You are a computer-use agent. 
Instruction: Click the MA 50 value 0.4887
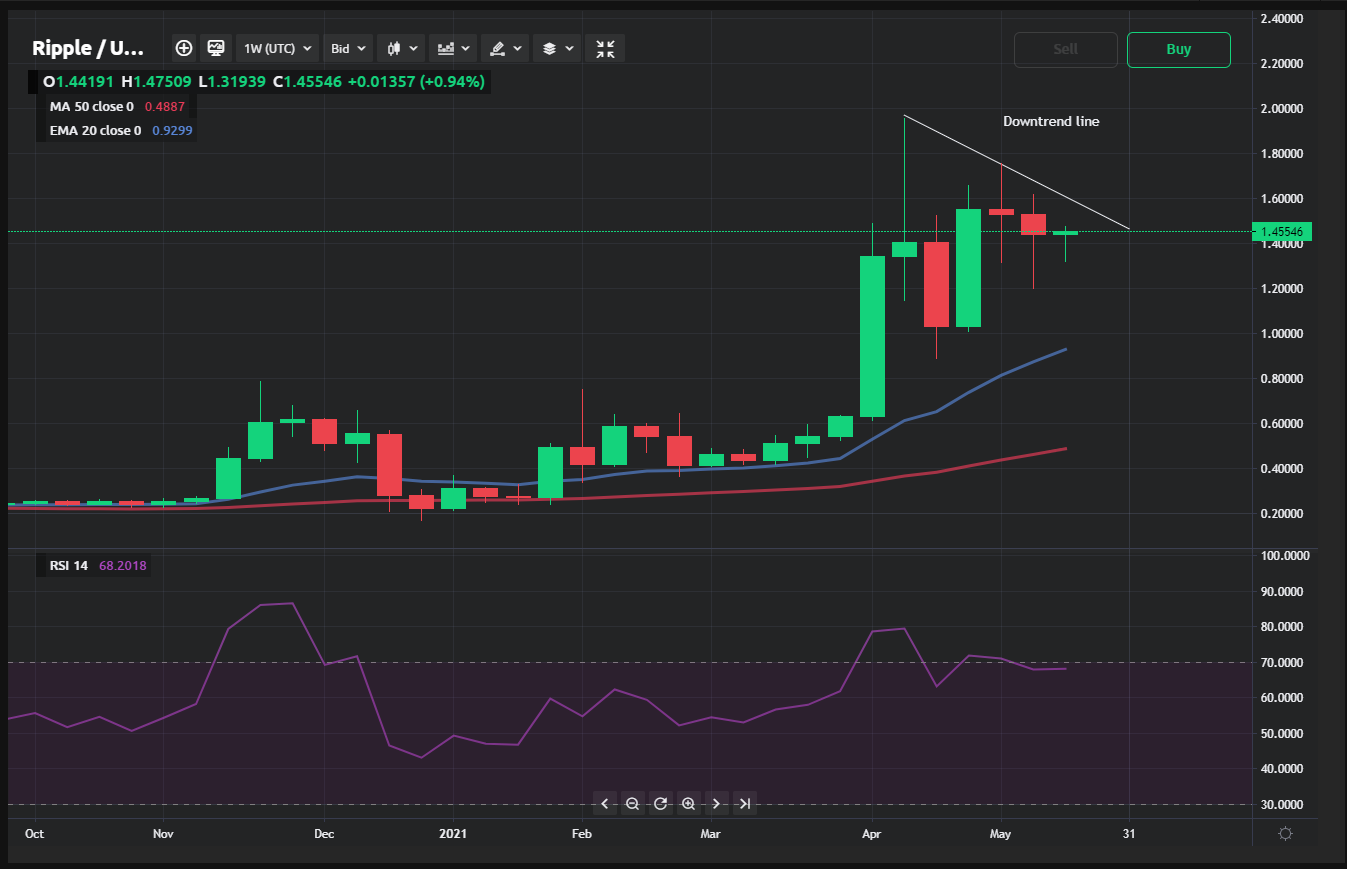coord(164,106)
